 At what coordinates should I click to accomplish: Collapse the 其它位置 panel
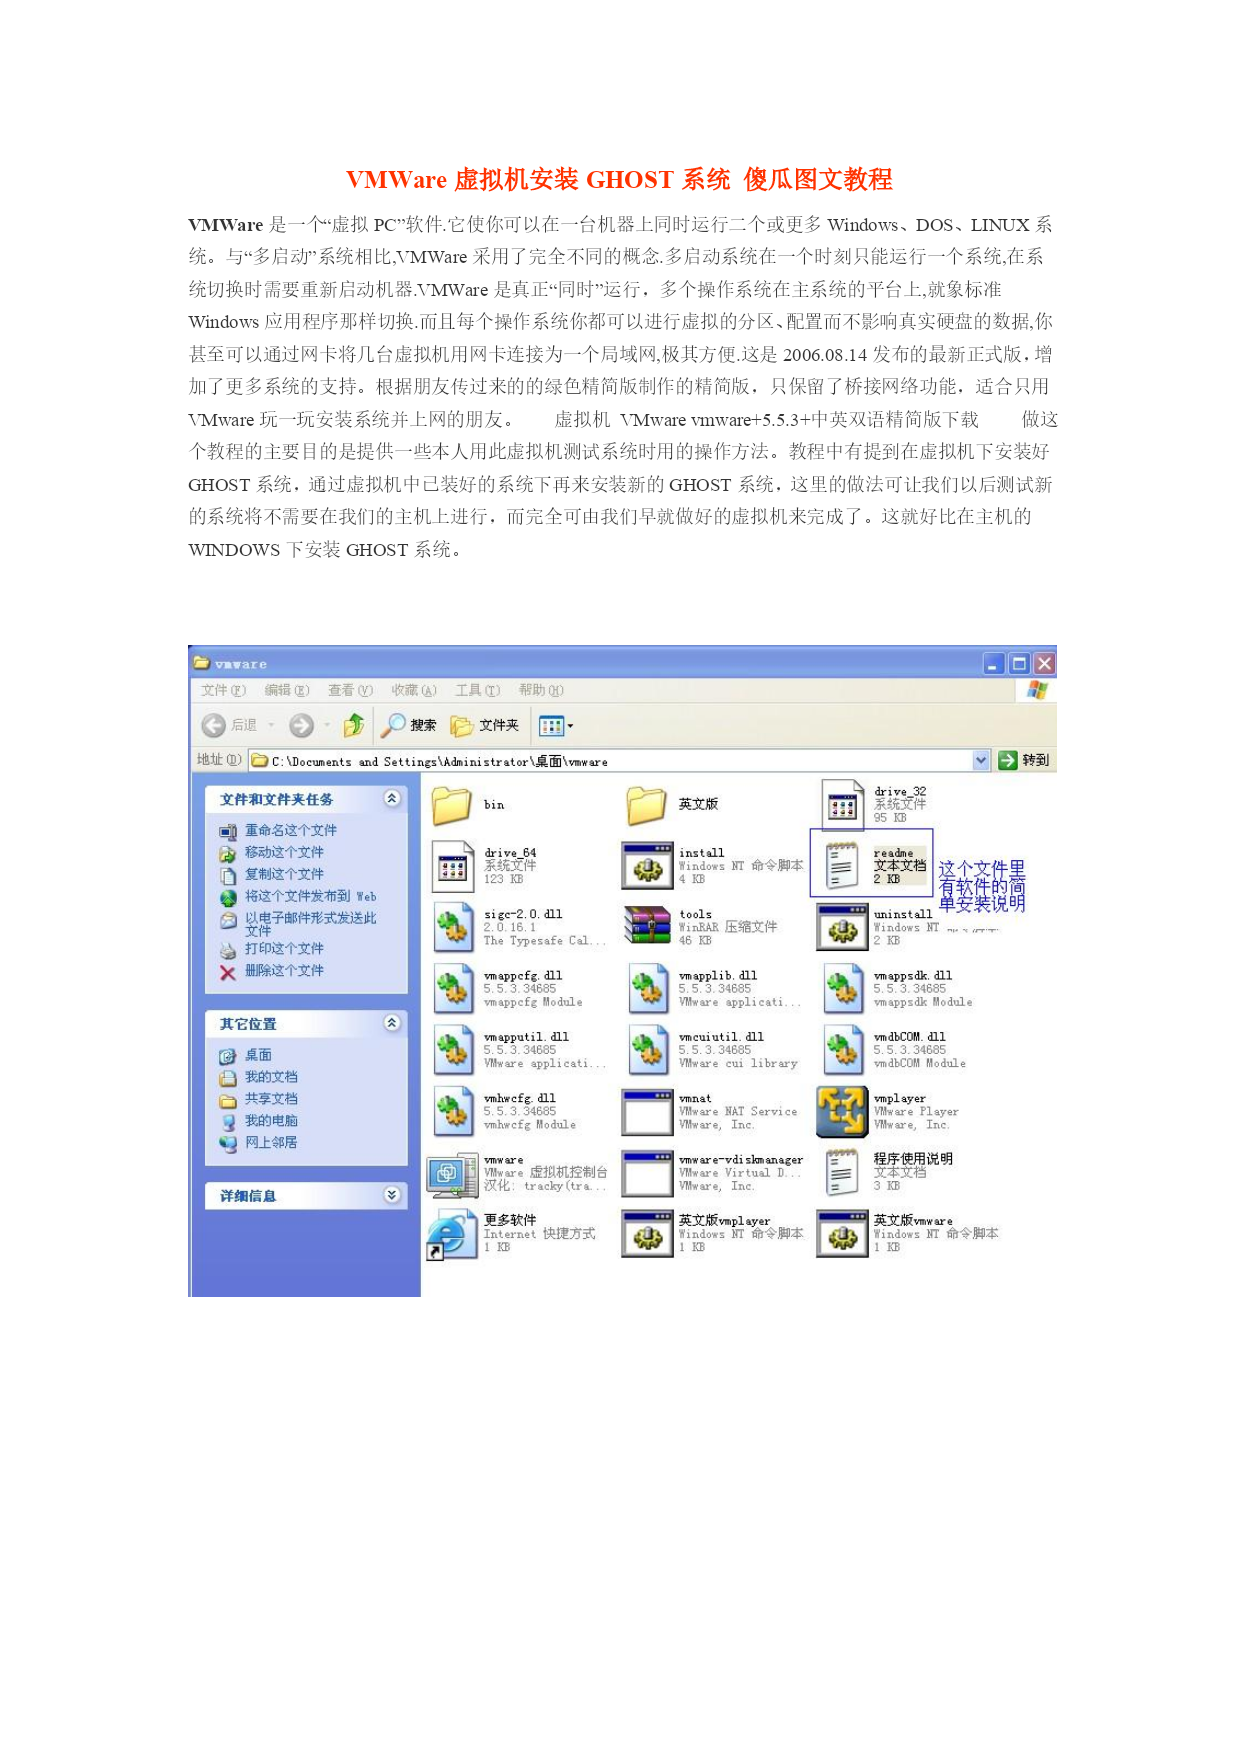coord(392,1022)
